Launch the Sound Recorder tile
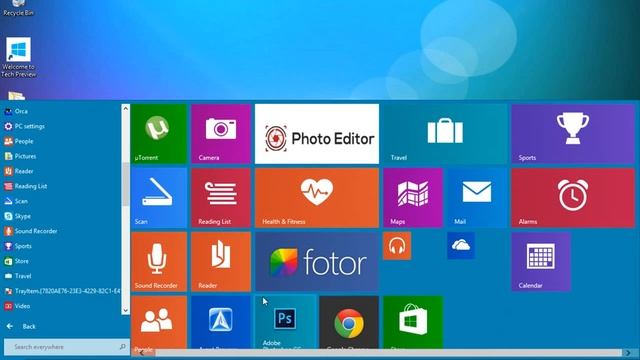640x360 pixels. click(x=159, y=262)
